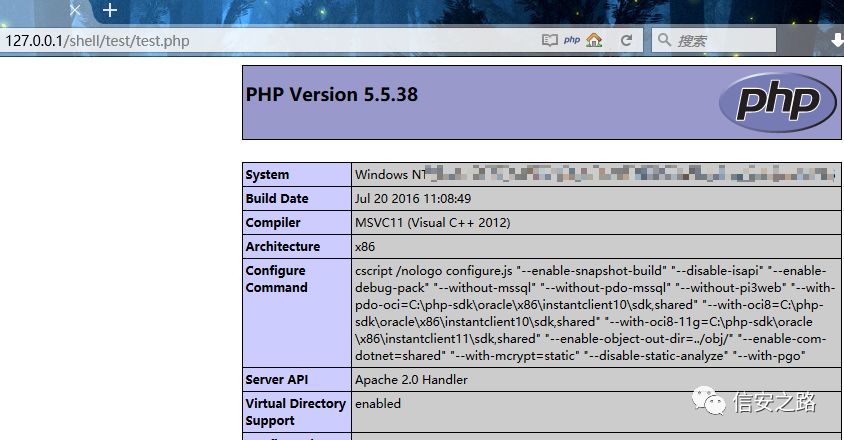Select value Jul 20 2016 11:08:49

[413, 199]
